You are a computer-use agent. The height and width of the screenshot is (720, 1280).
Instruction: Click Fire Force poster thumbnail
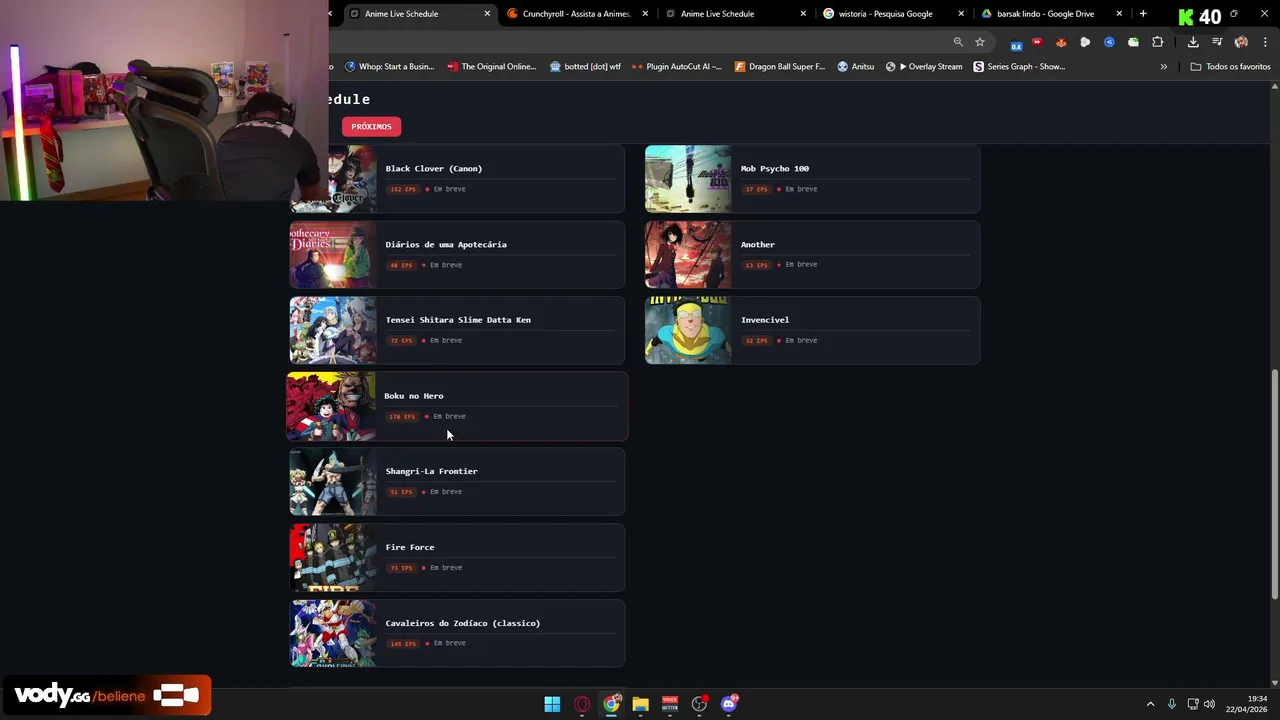(333, 558)
